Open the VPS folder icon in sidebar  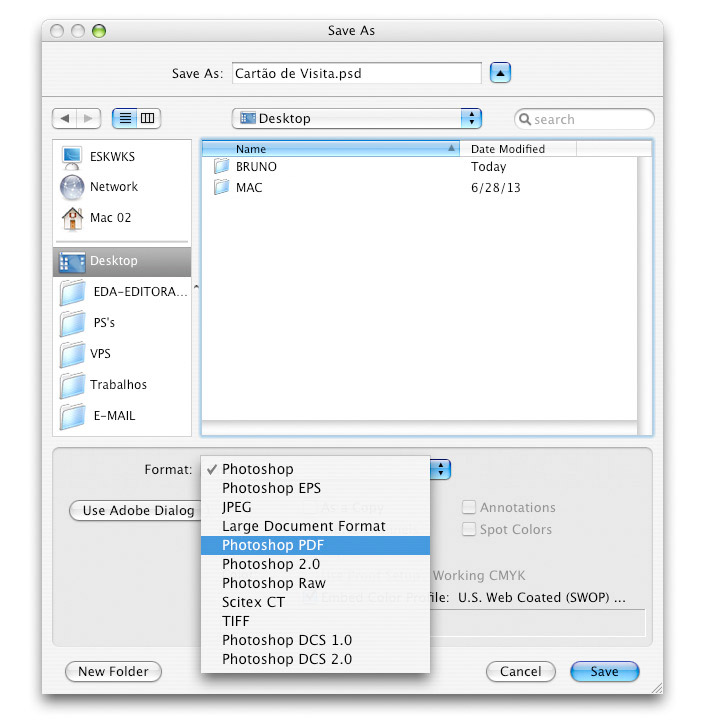coord(72,354)
